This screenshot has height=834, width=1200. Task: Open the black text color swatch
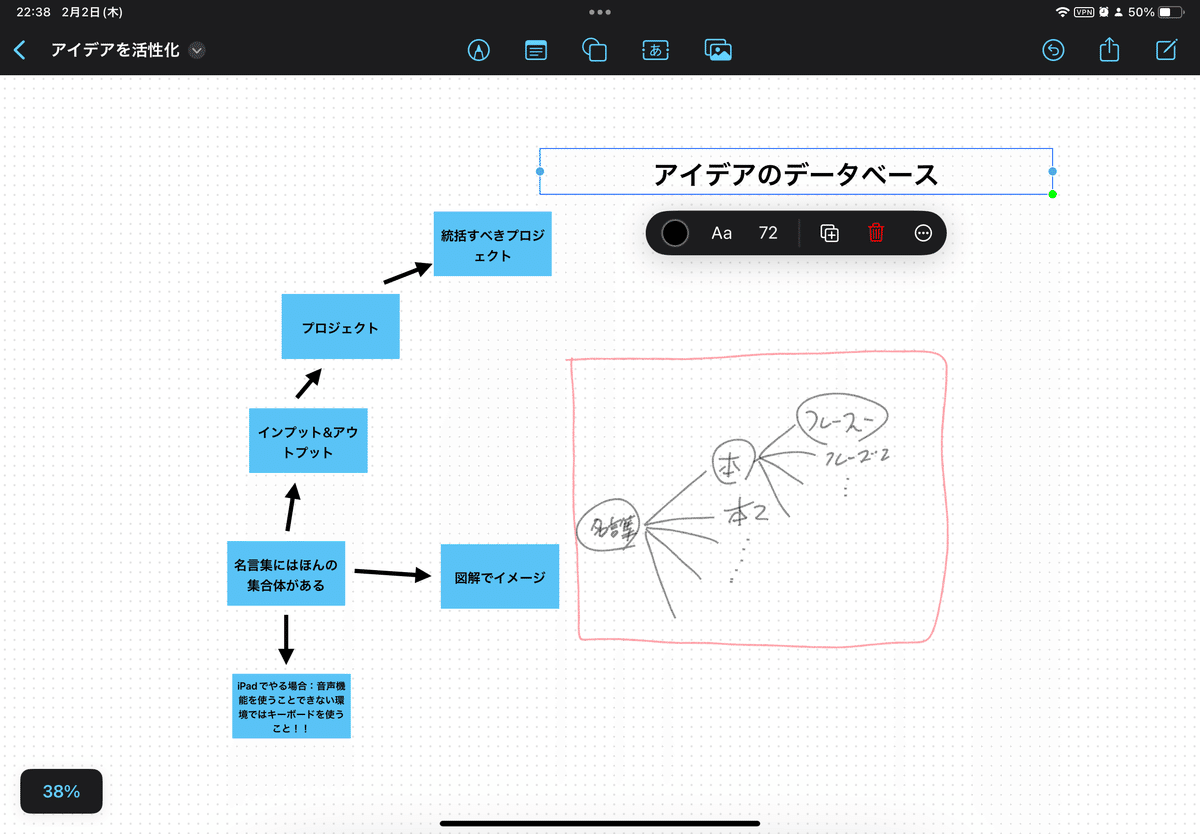click(674, 232)
